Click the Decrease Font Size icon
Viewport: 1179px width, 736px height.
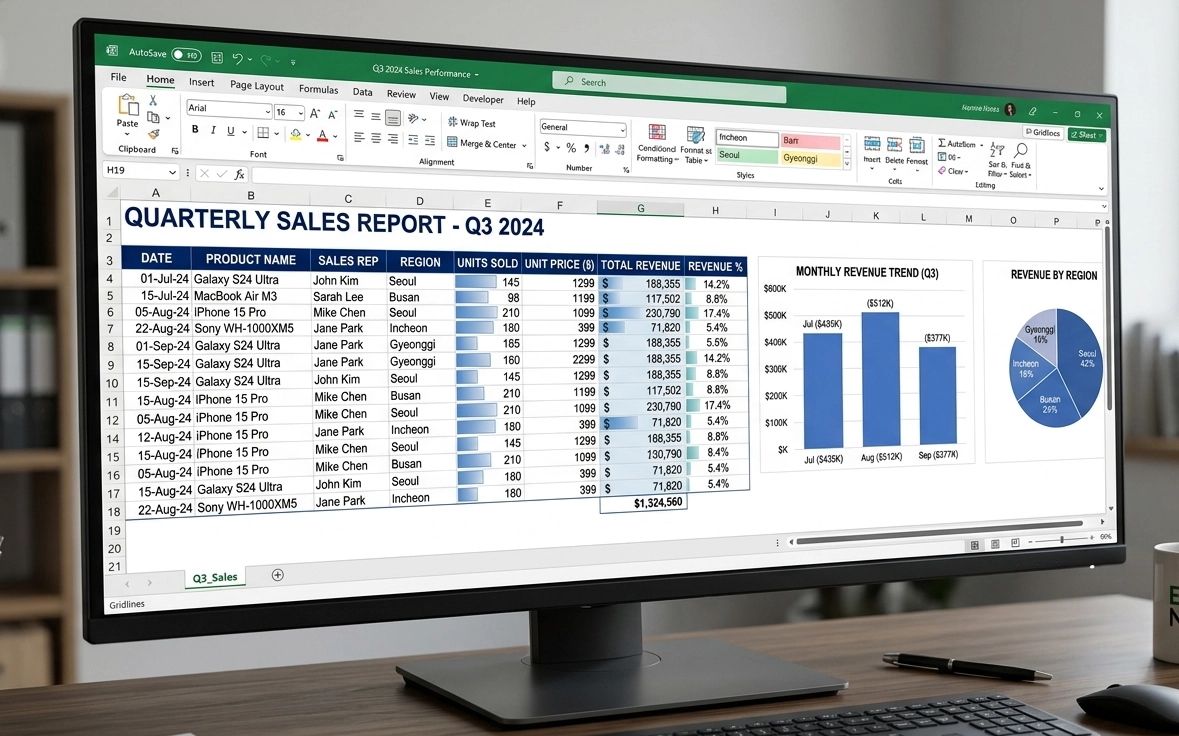[332, 115]
